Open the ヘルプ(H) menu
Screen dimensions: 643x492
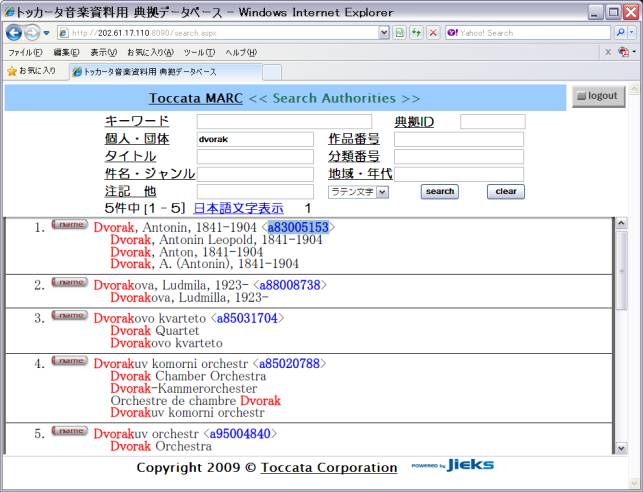(241, 52)
